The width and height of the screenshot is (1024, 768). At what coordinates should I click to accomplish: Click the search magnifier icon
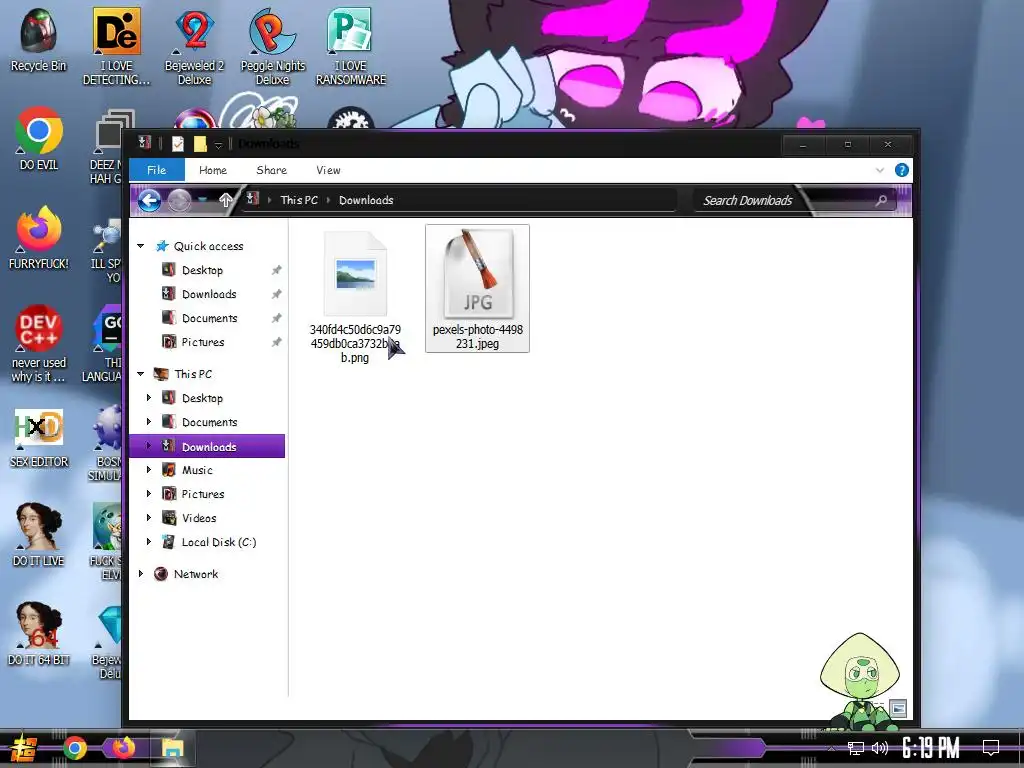coord(881,200)
